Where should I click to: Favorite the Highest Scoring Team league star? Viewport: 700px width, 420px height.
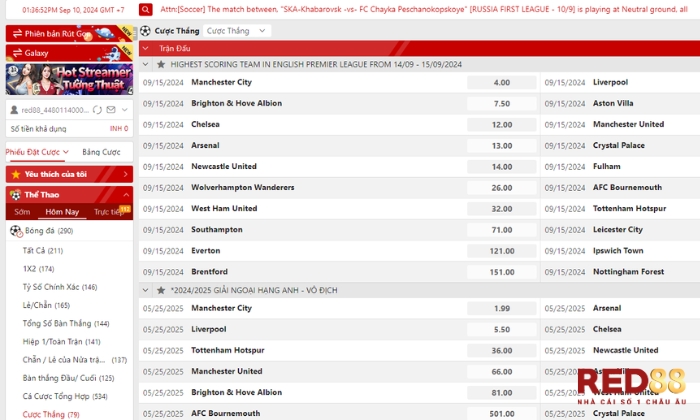pyautogui.click(x=161, y=64)
